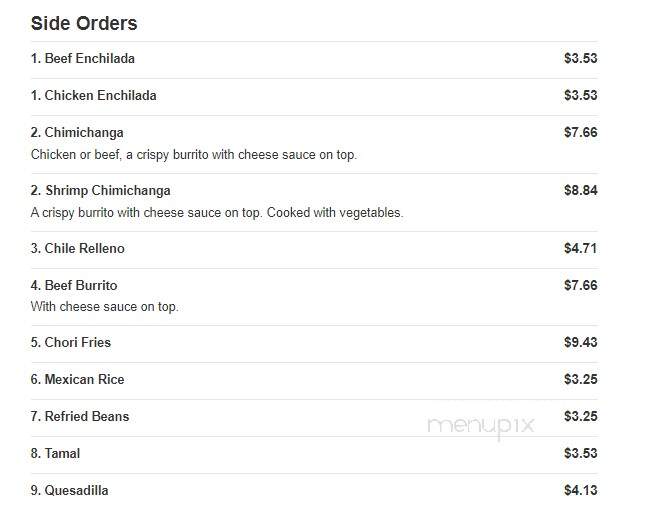This screenshot has height=508, width=660.
Task: Click the $9.43 Chori Fries price
Action: pyautogui.click(x=580, y=343)
